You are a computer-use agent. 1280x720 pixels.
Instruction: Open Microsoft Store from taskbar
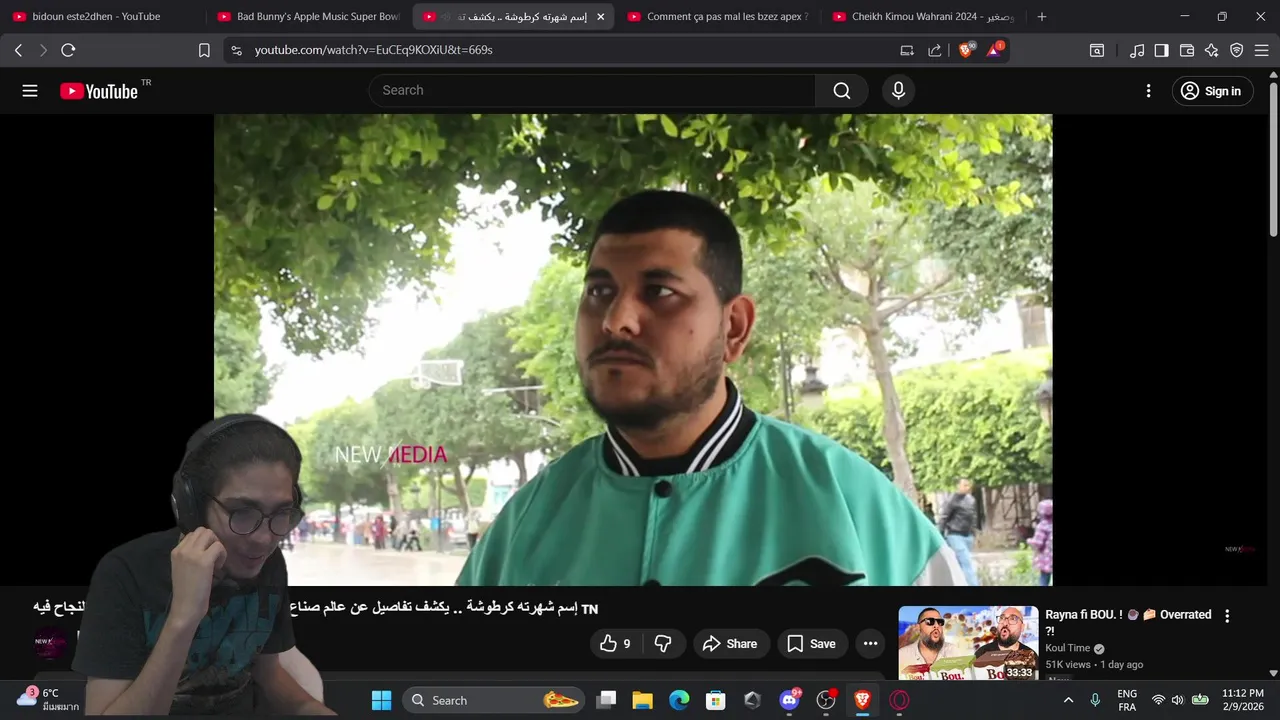715,700
